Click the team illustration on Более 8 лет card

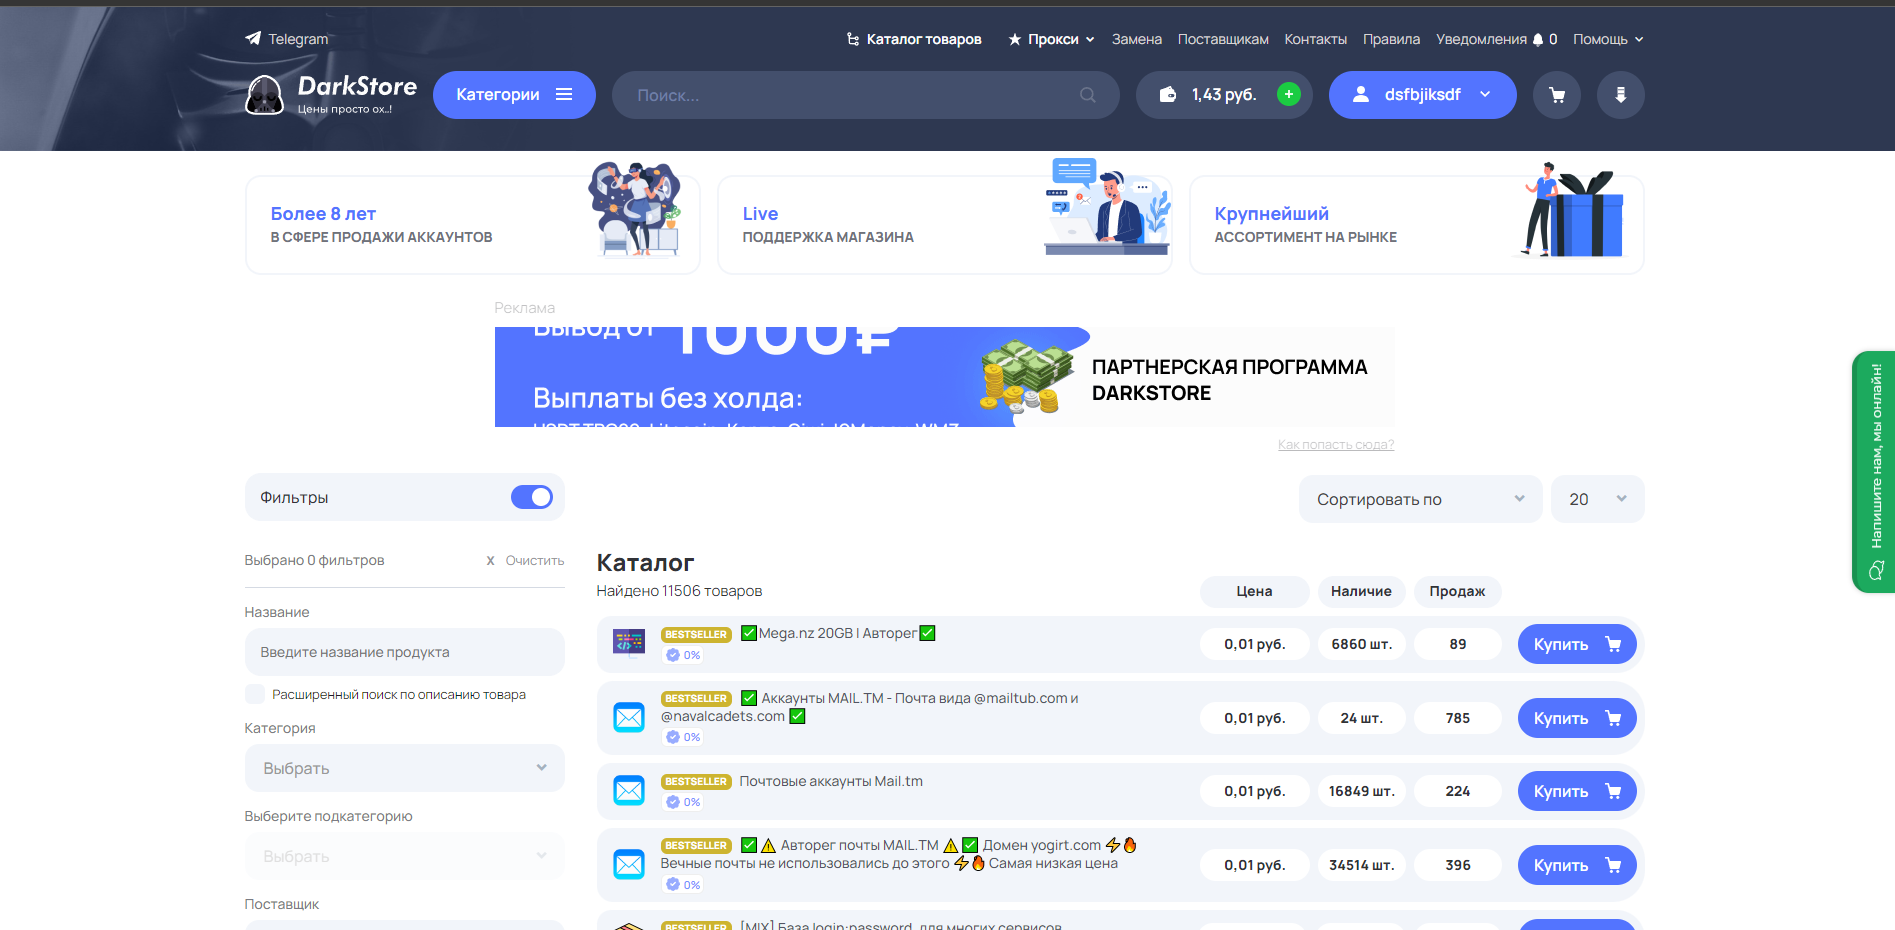tap(636, 209)
